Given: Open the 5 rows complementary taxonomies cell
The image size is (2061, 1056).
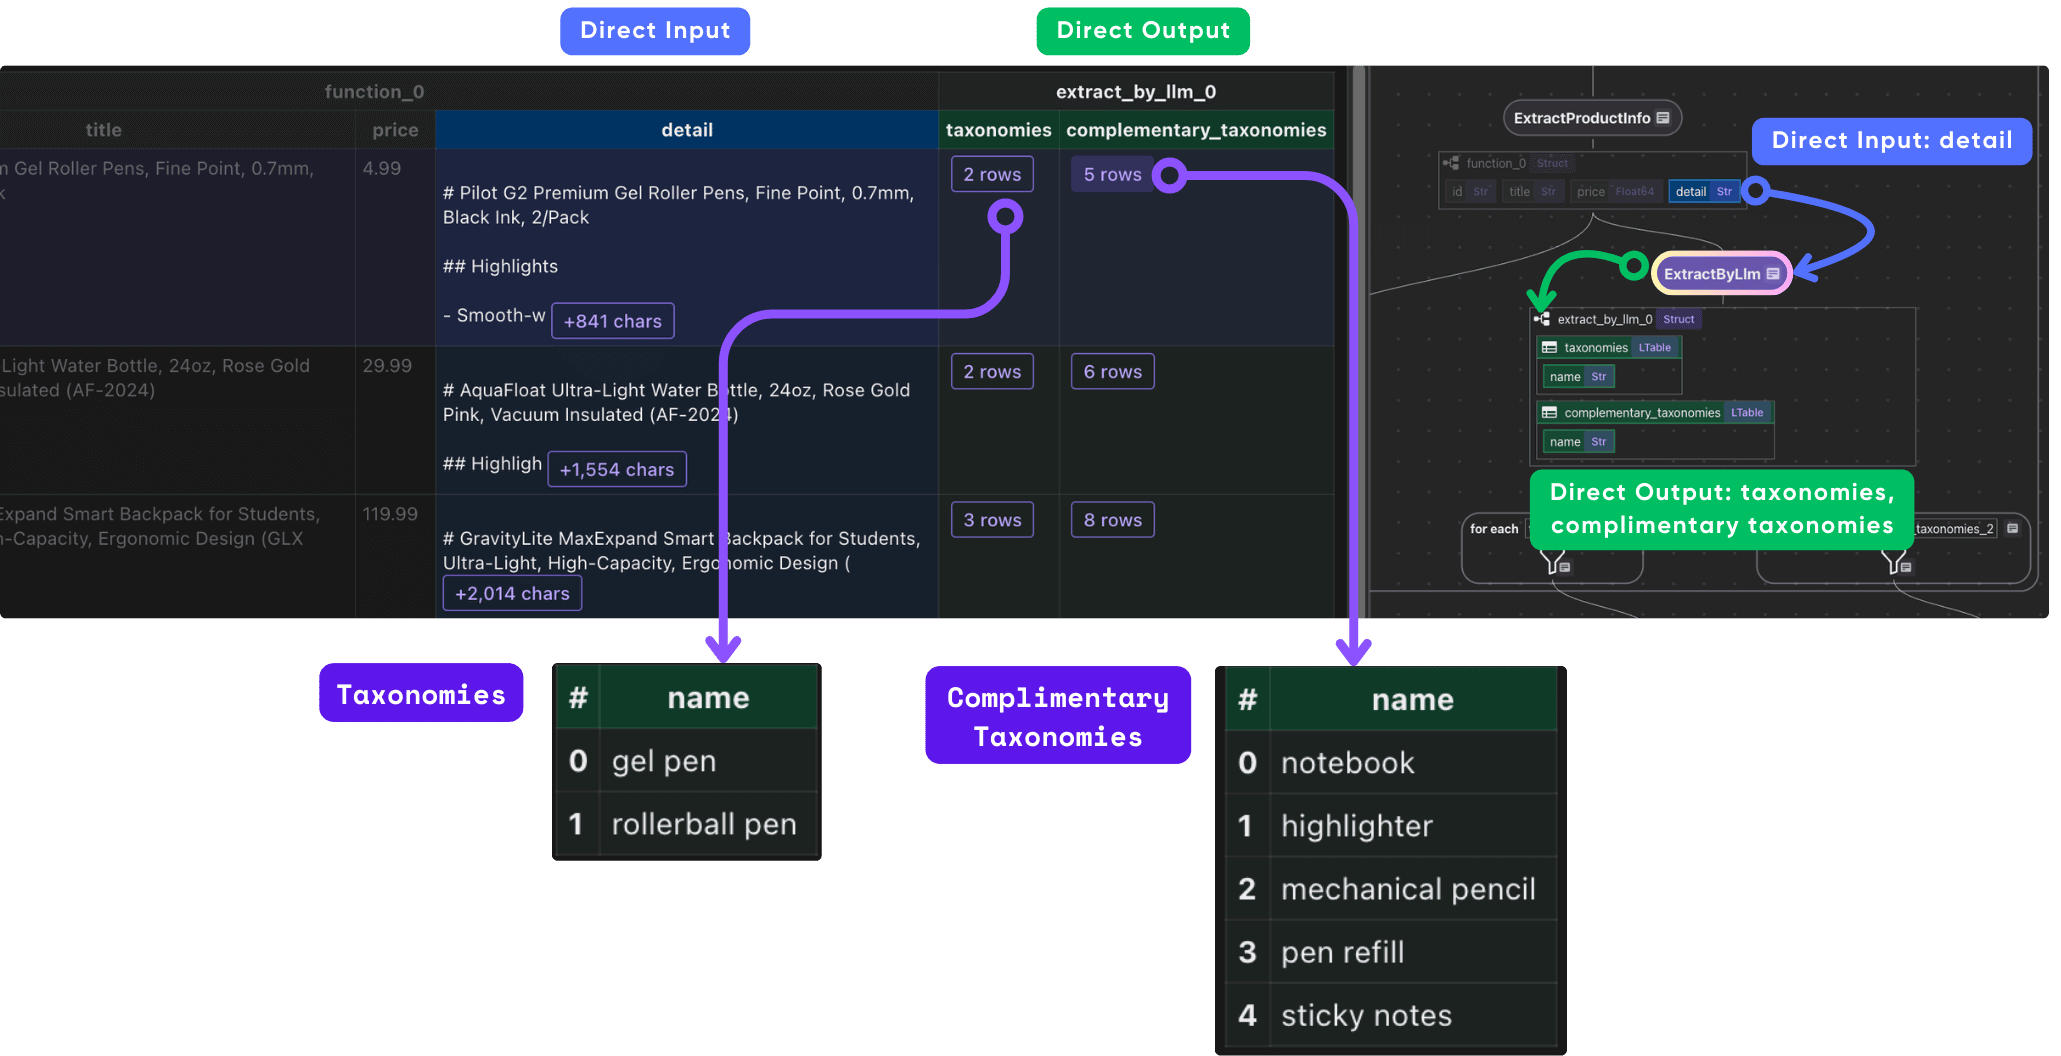Looking at the screenshot, I should [x=1111, y=175].
